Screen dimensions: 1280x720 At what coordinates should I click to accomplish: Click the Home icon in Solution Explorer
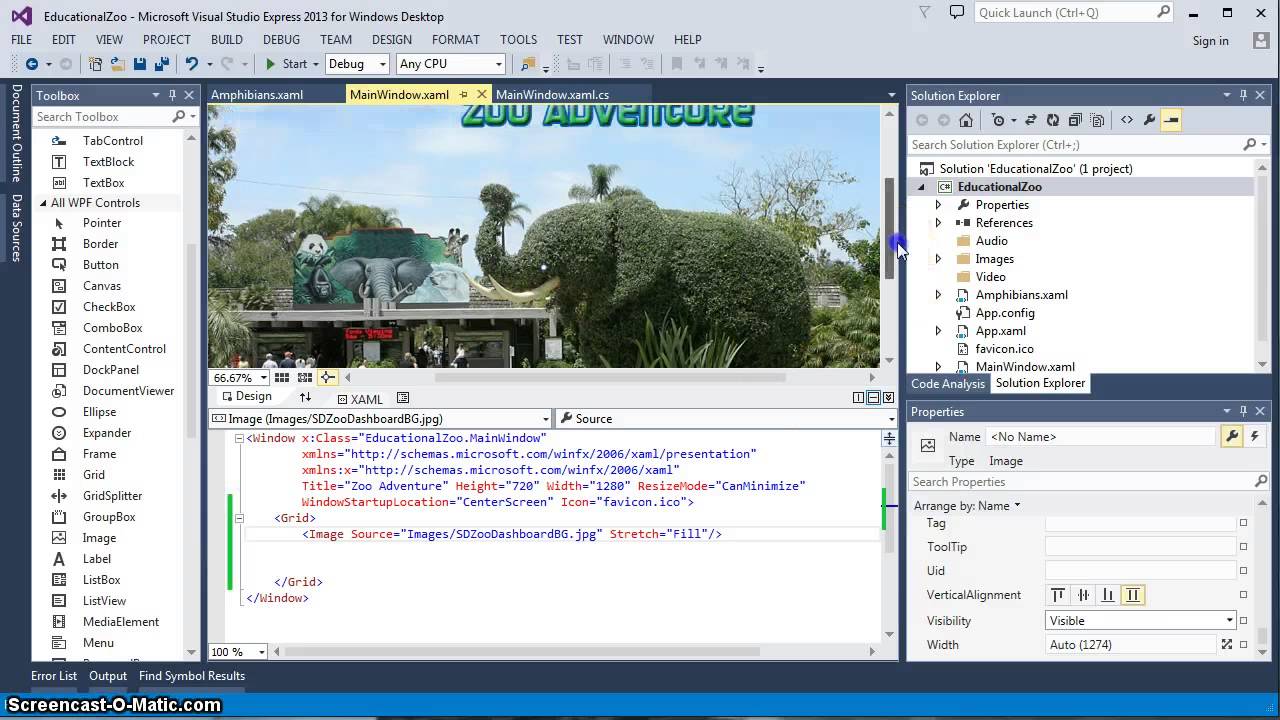coord(965,120)
